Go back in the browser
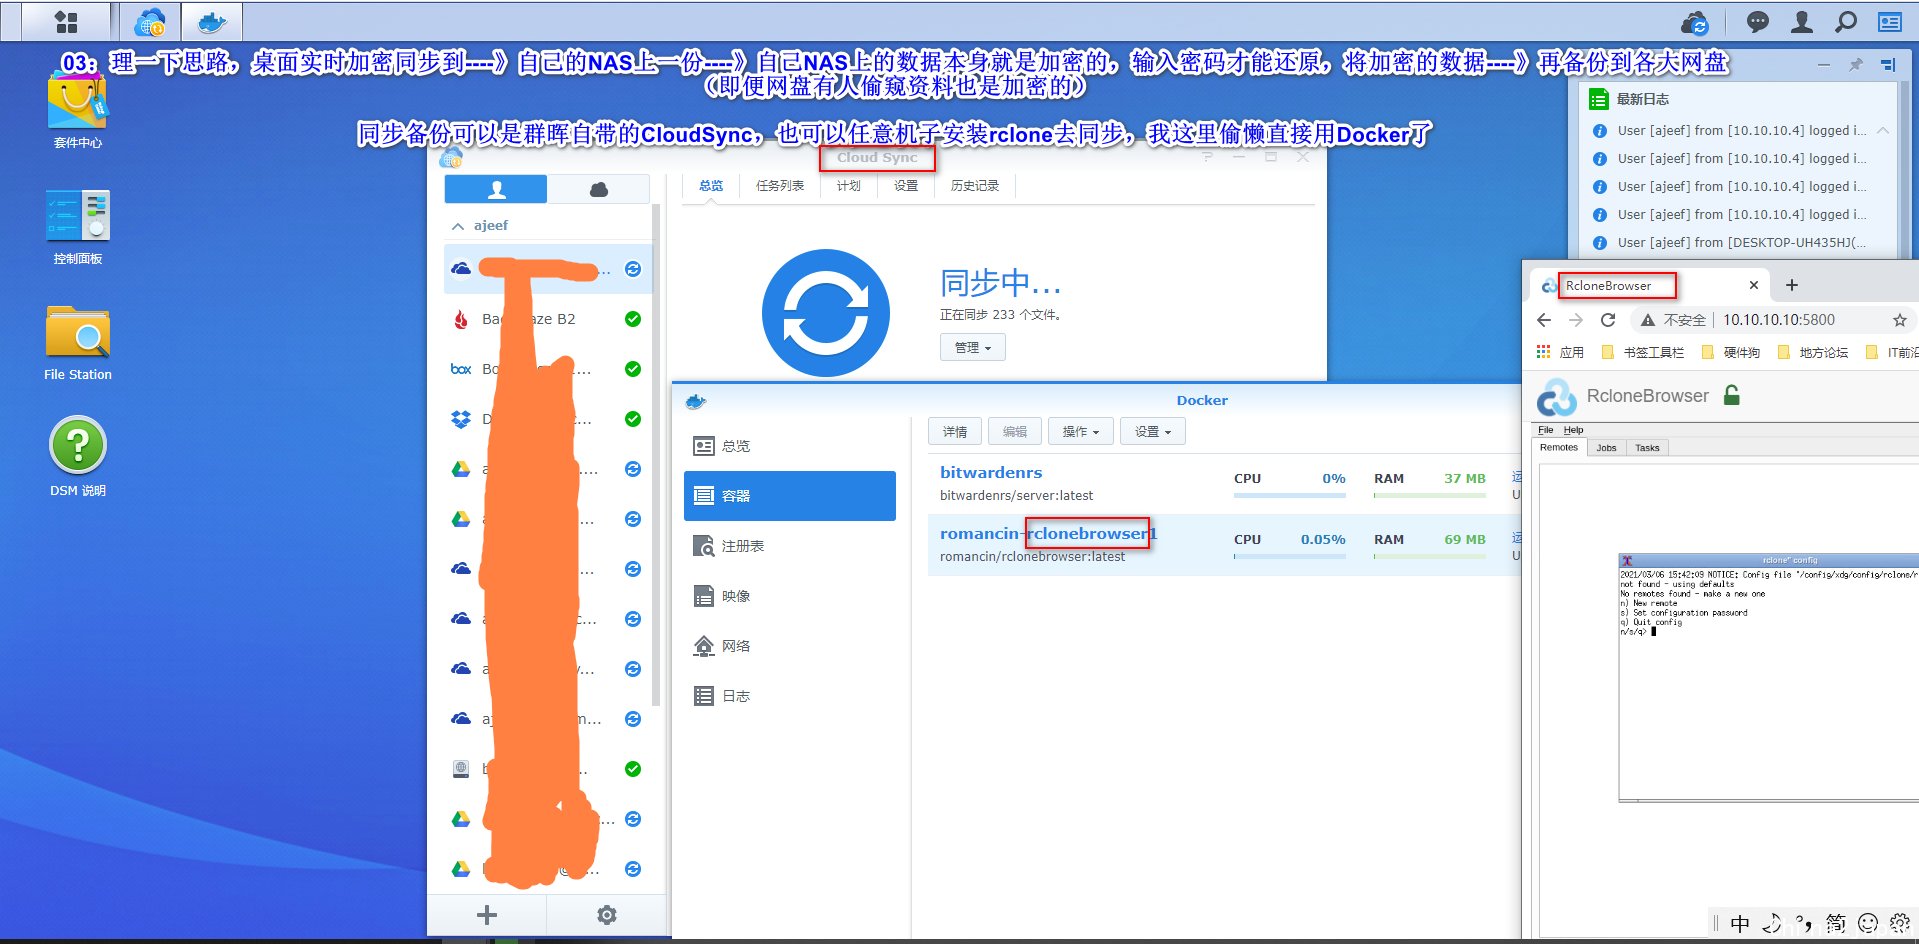The width and height of the screenshot is (1919, 944). (x=1544, y=320)
